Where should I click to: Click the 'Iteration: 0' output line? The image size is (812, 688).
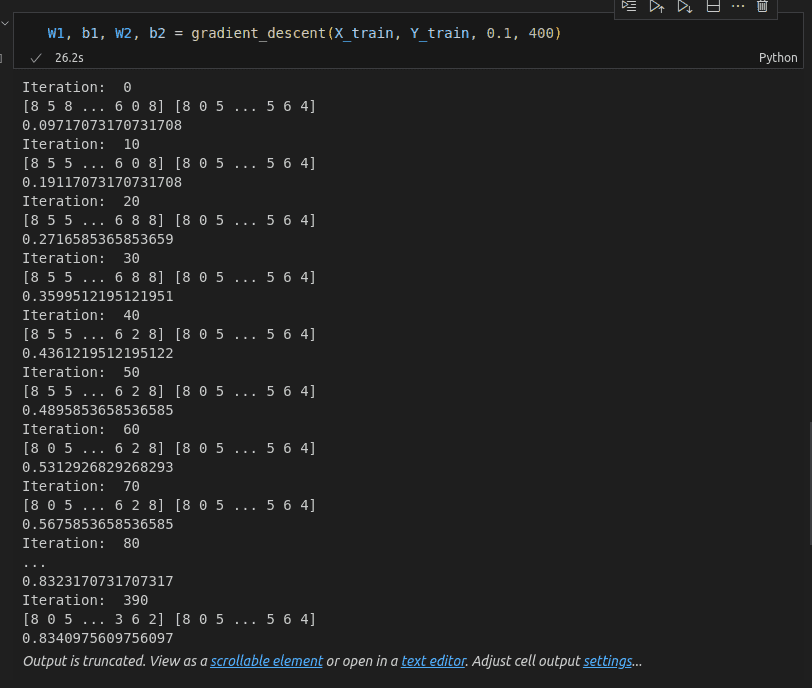pyautogui.click(x=77, y=87)
